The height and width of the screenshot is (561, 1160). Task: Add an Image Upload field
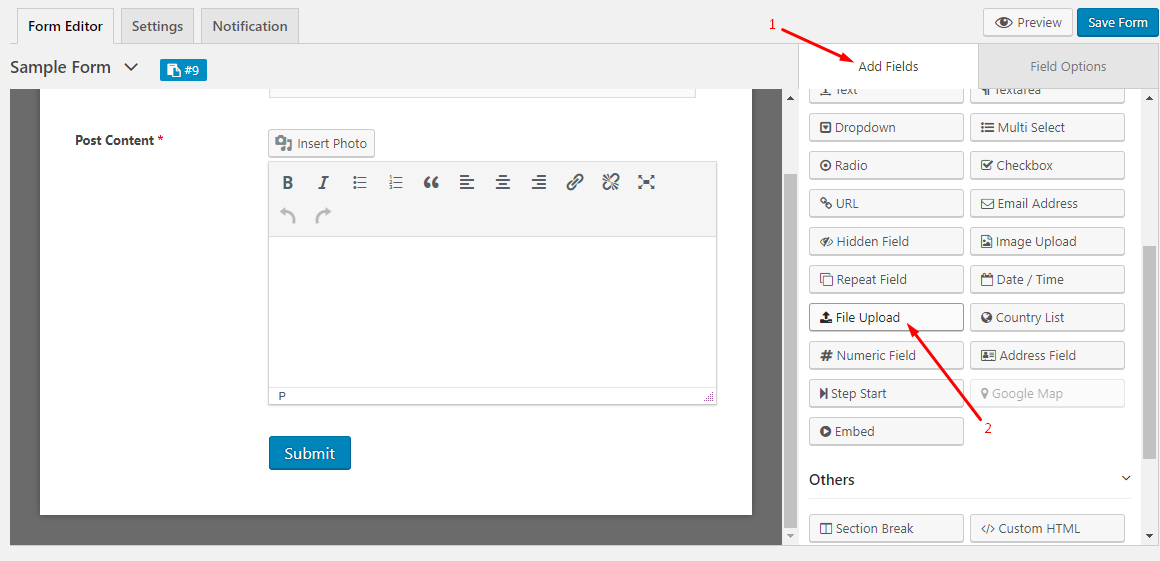pyautogui.click(x=1048, y=241)
